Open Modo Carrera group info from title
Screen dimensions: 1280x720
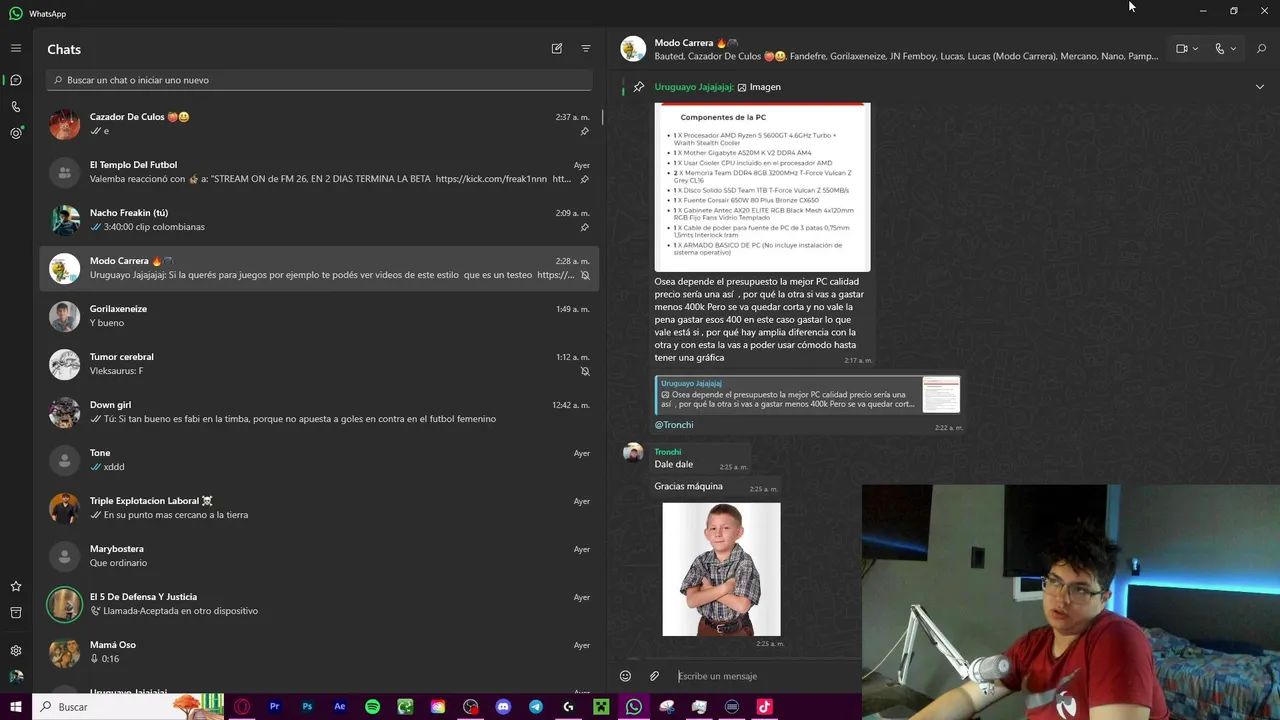[x=696, y=43]
